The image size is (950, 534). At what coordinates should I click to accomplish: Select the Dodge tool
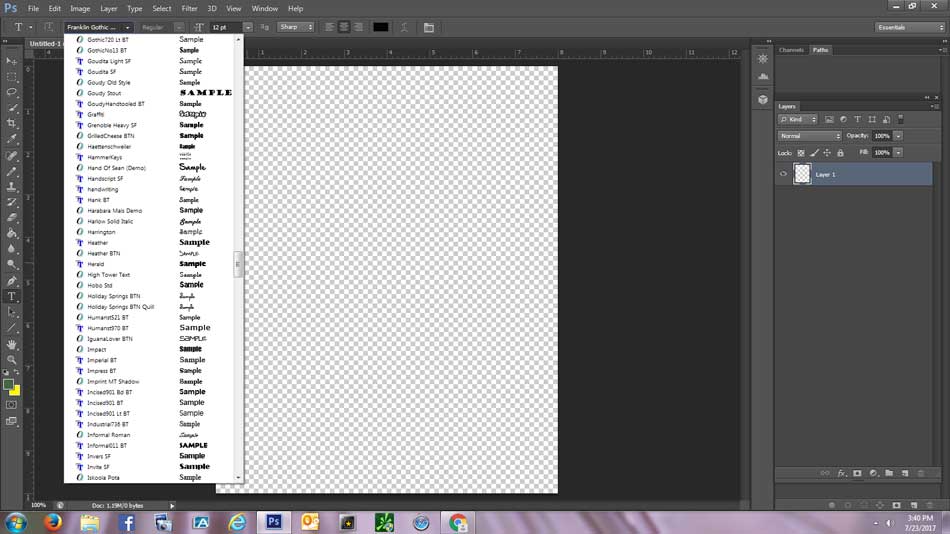coord(12,264)
